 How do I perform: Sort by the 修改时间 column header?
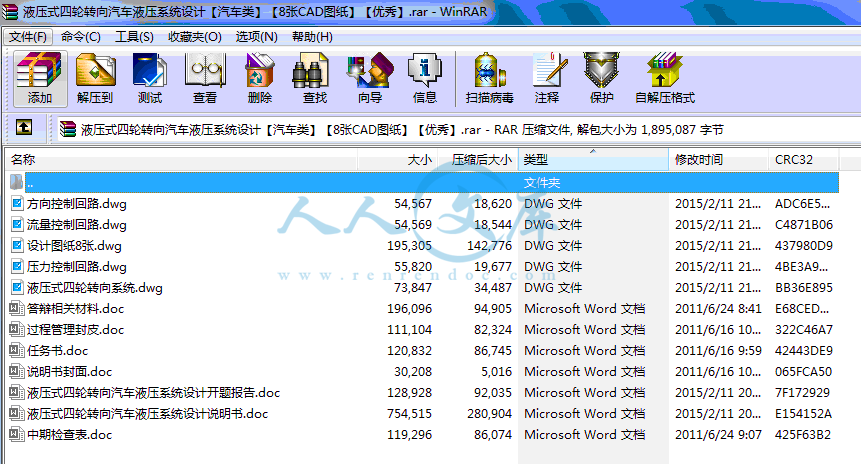[718, 160]
